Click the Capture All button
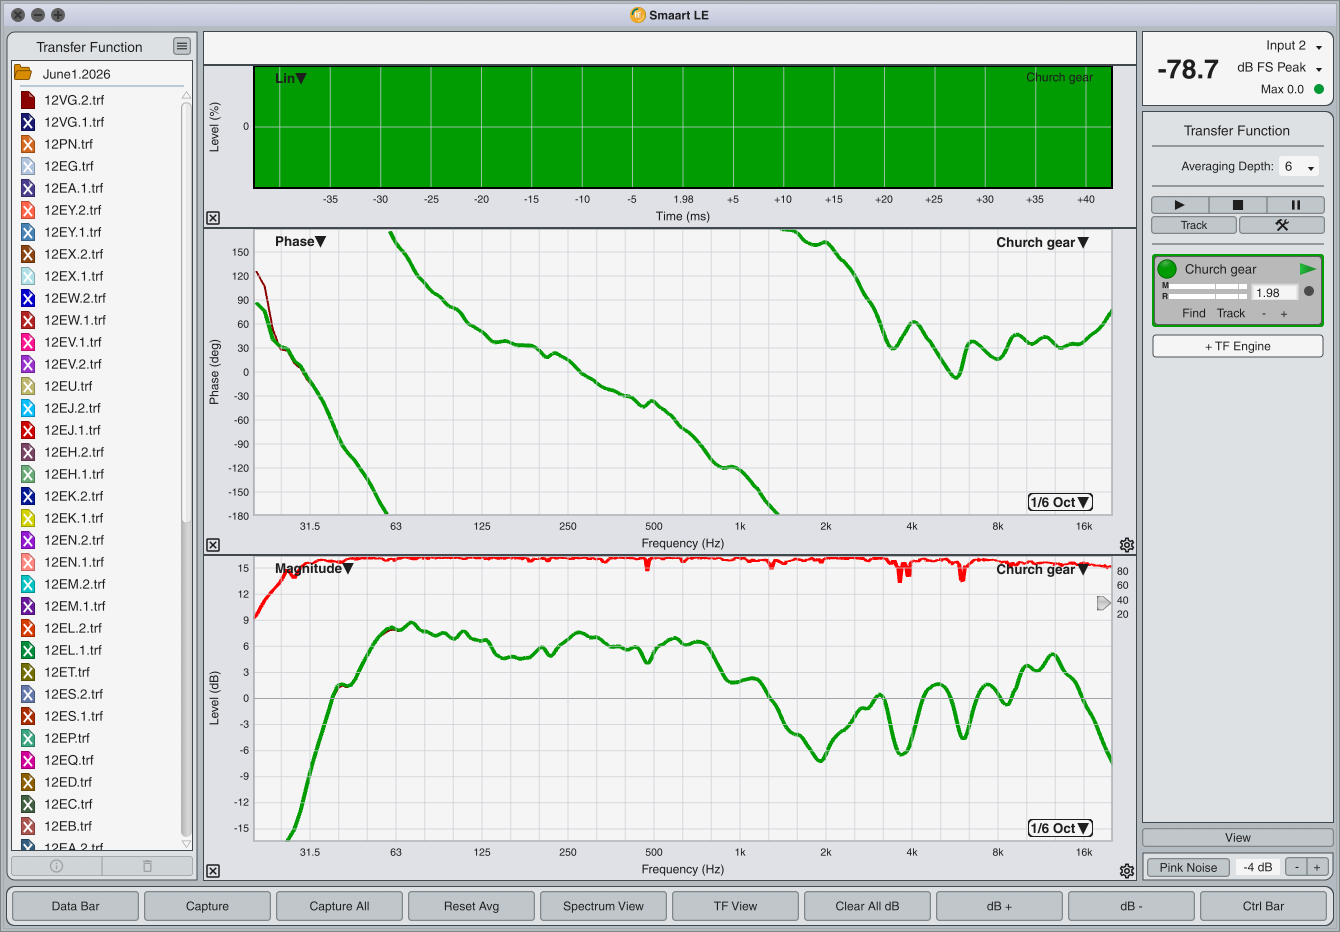1340x932 pixels. 339,906
